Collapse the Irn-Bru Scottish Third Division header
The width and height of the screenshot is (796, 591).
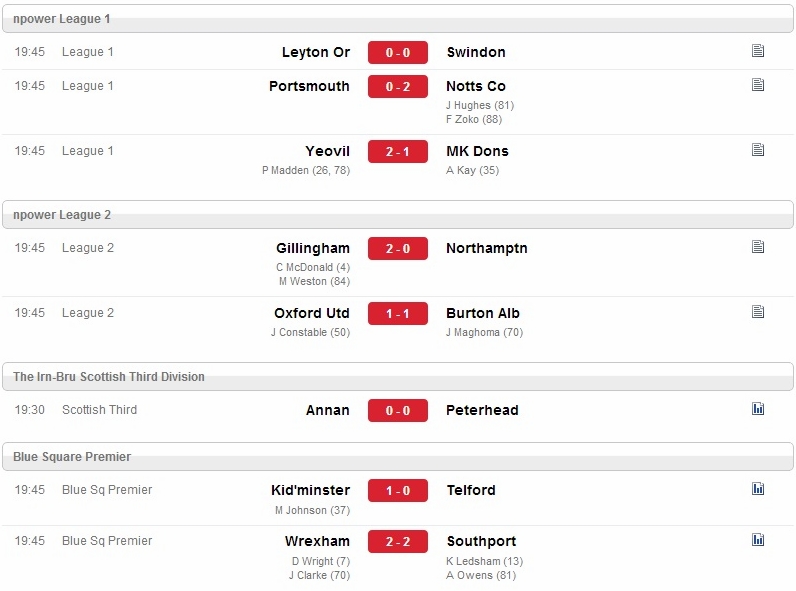(397, 377)
